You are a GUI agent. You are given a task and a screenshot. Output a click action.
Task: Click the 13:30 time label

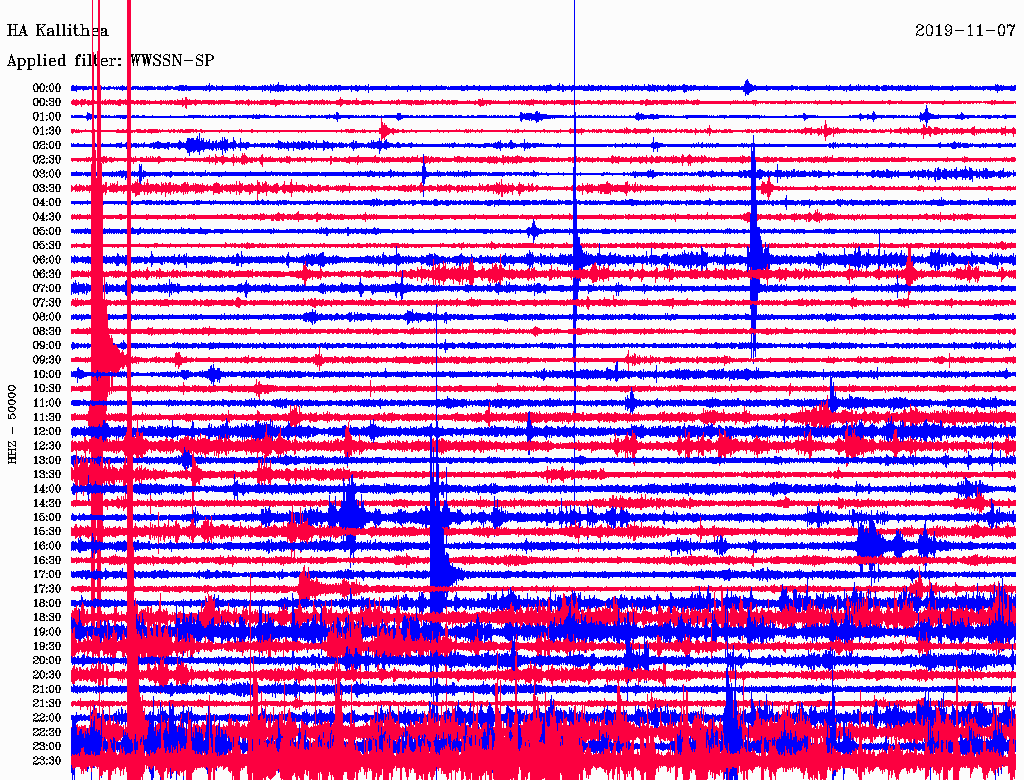coord(47,474)
